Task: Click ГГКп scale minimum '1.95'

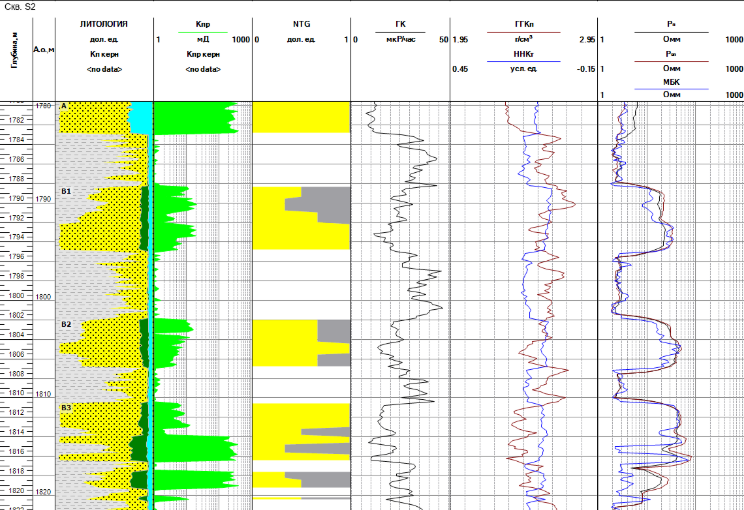Action: click(460, 39)
